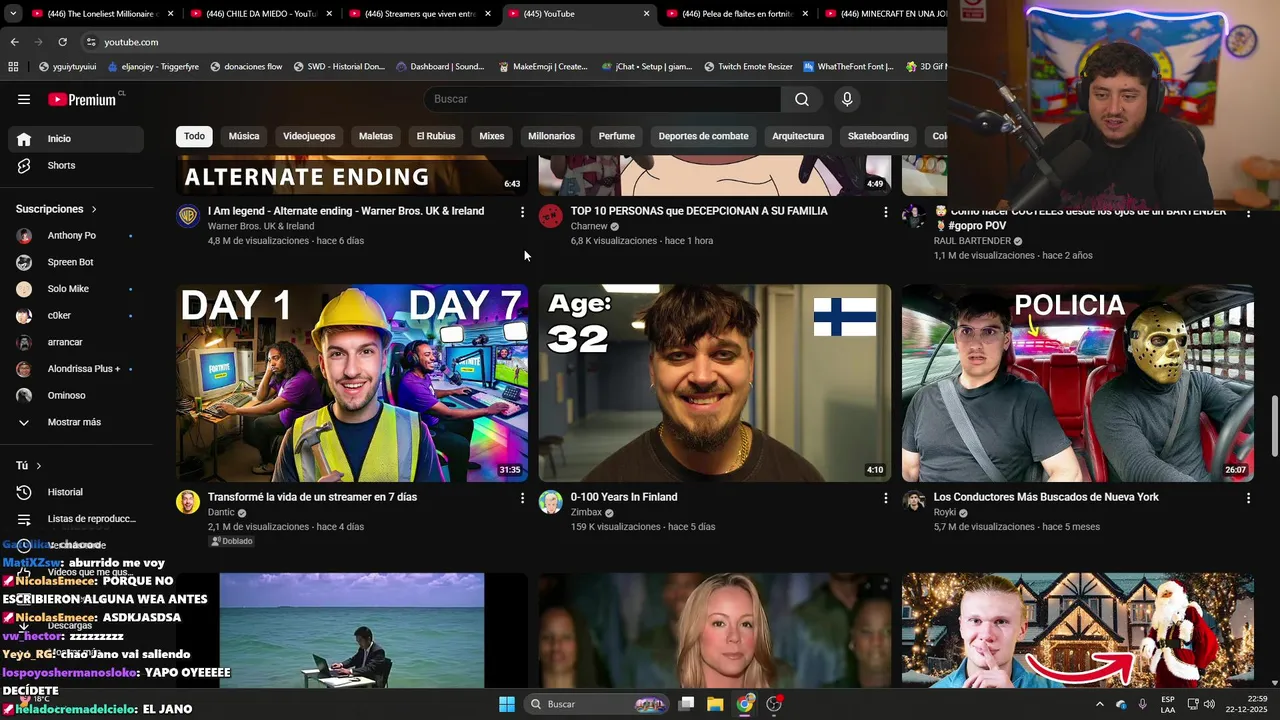The height and width of the screenshot is (720, 1280).
Task: Select the El Rubius filter chip
Action: pos(436,136)
